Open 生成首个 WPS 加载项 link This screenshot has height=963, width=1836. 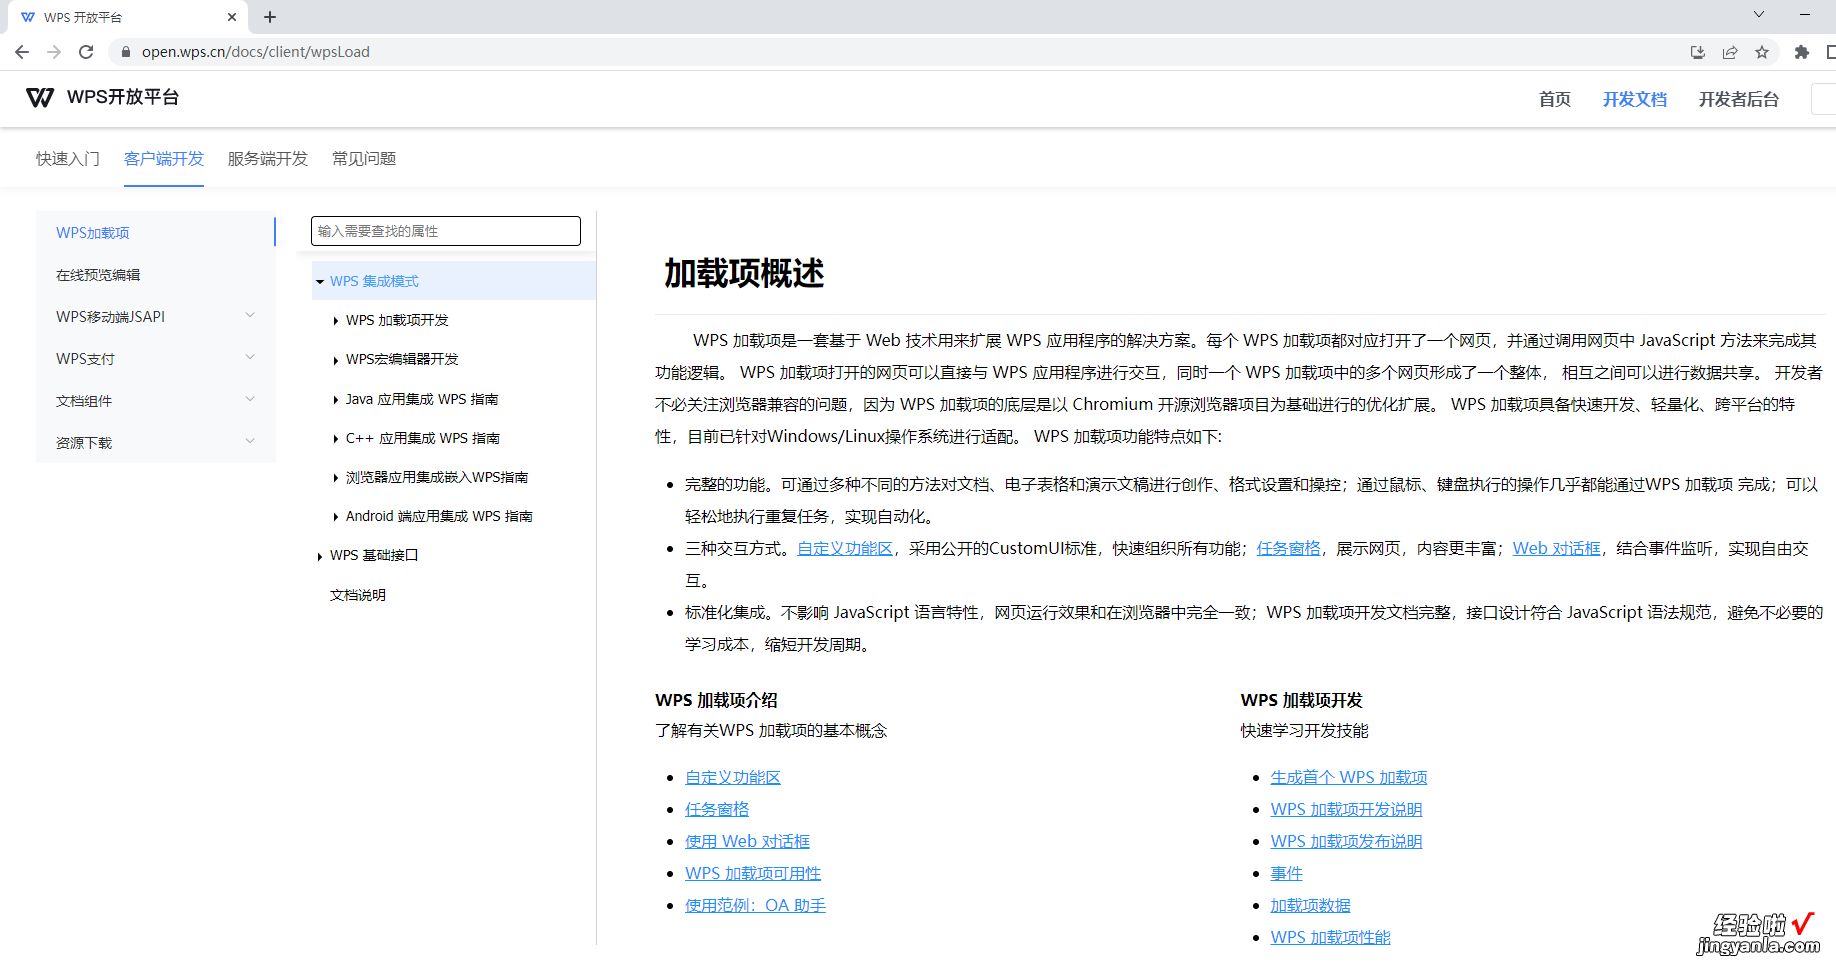[x=1349, y=777]
